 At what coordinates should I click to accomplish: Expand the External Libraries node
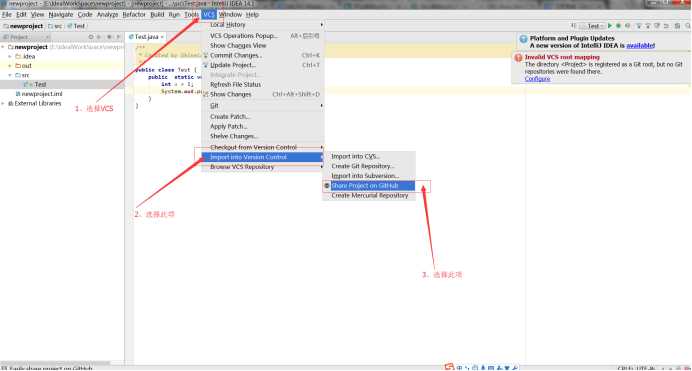tap(3, 104)
